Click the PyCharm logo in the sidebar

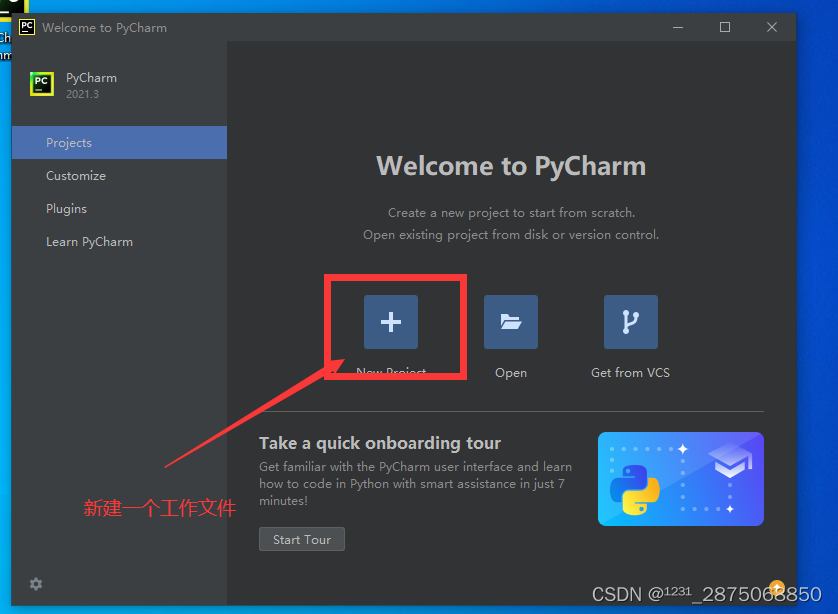pyautogui.click(x=42, y=84)
